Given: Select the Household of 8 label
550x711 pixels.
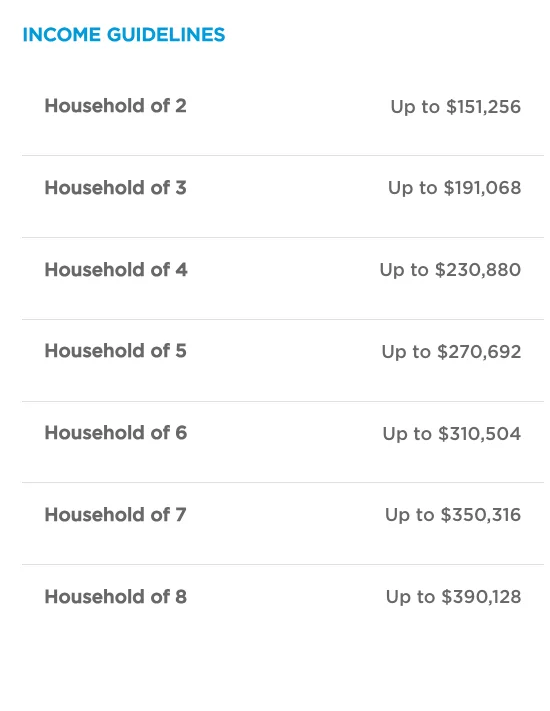Looking at the screenshot, I should tap(116, 597).
